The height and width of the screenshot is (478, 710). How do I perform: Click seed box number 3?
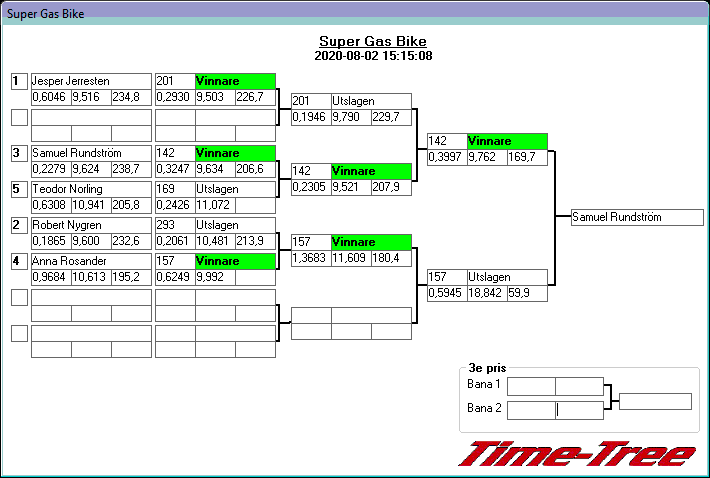[19, 153]
